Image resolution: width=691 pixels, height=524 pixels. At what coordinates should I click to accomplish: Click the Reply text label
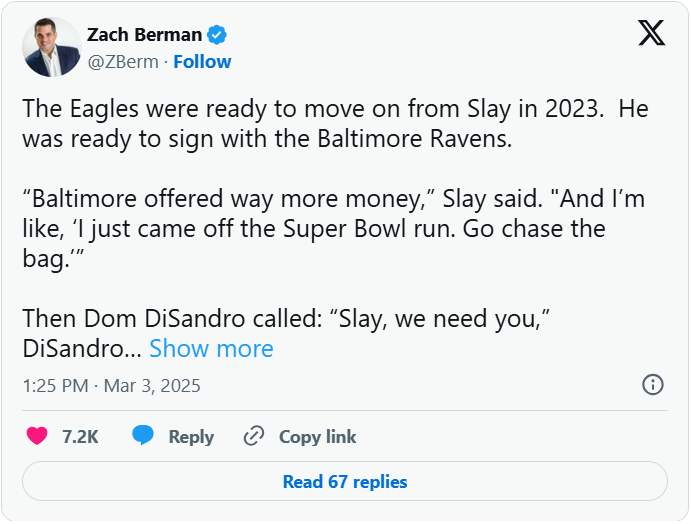coord(191,436)
